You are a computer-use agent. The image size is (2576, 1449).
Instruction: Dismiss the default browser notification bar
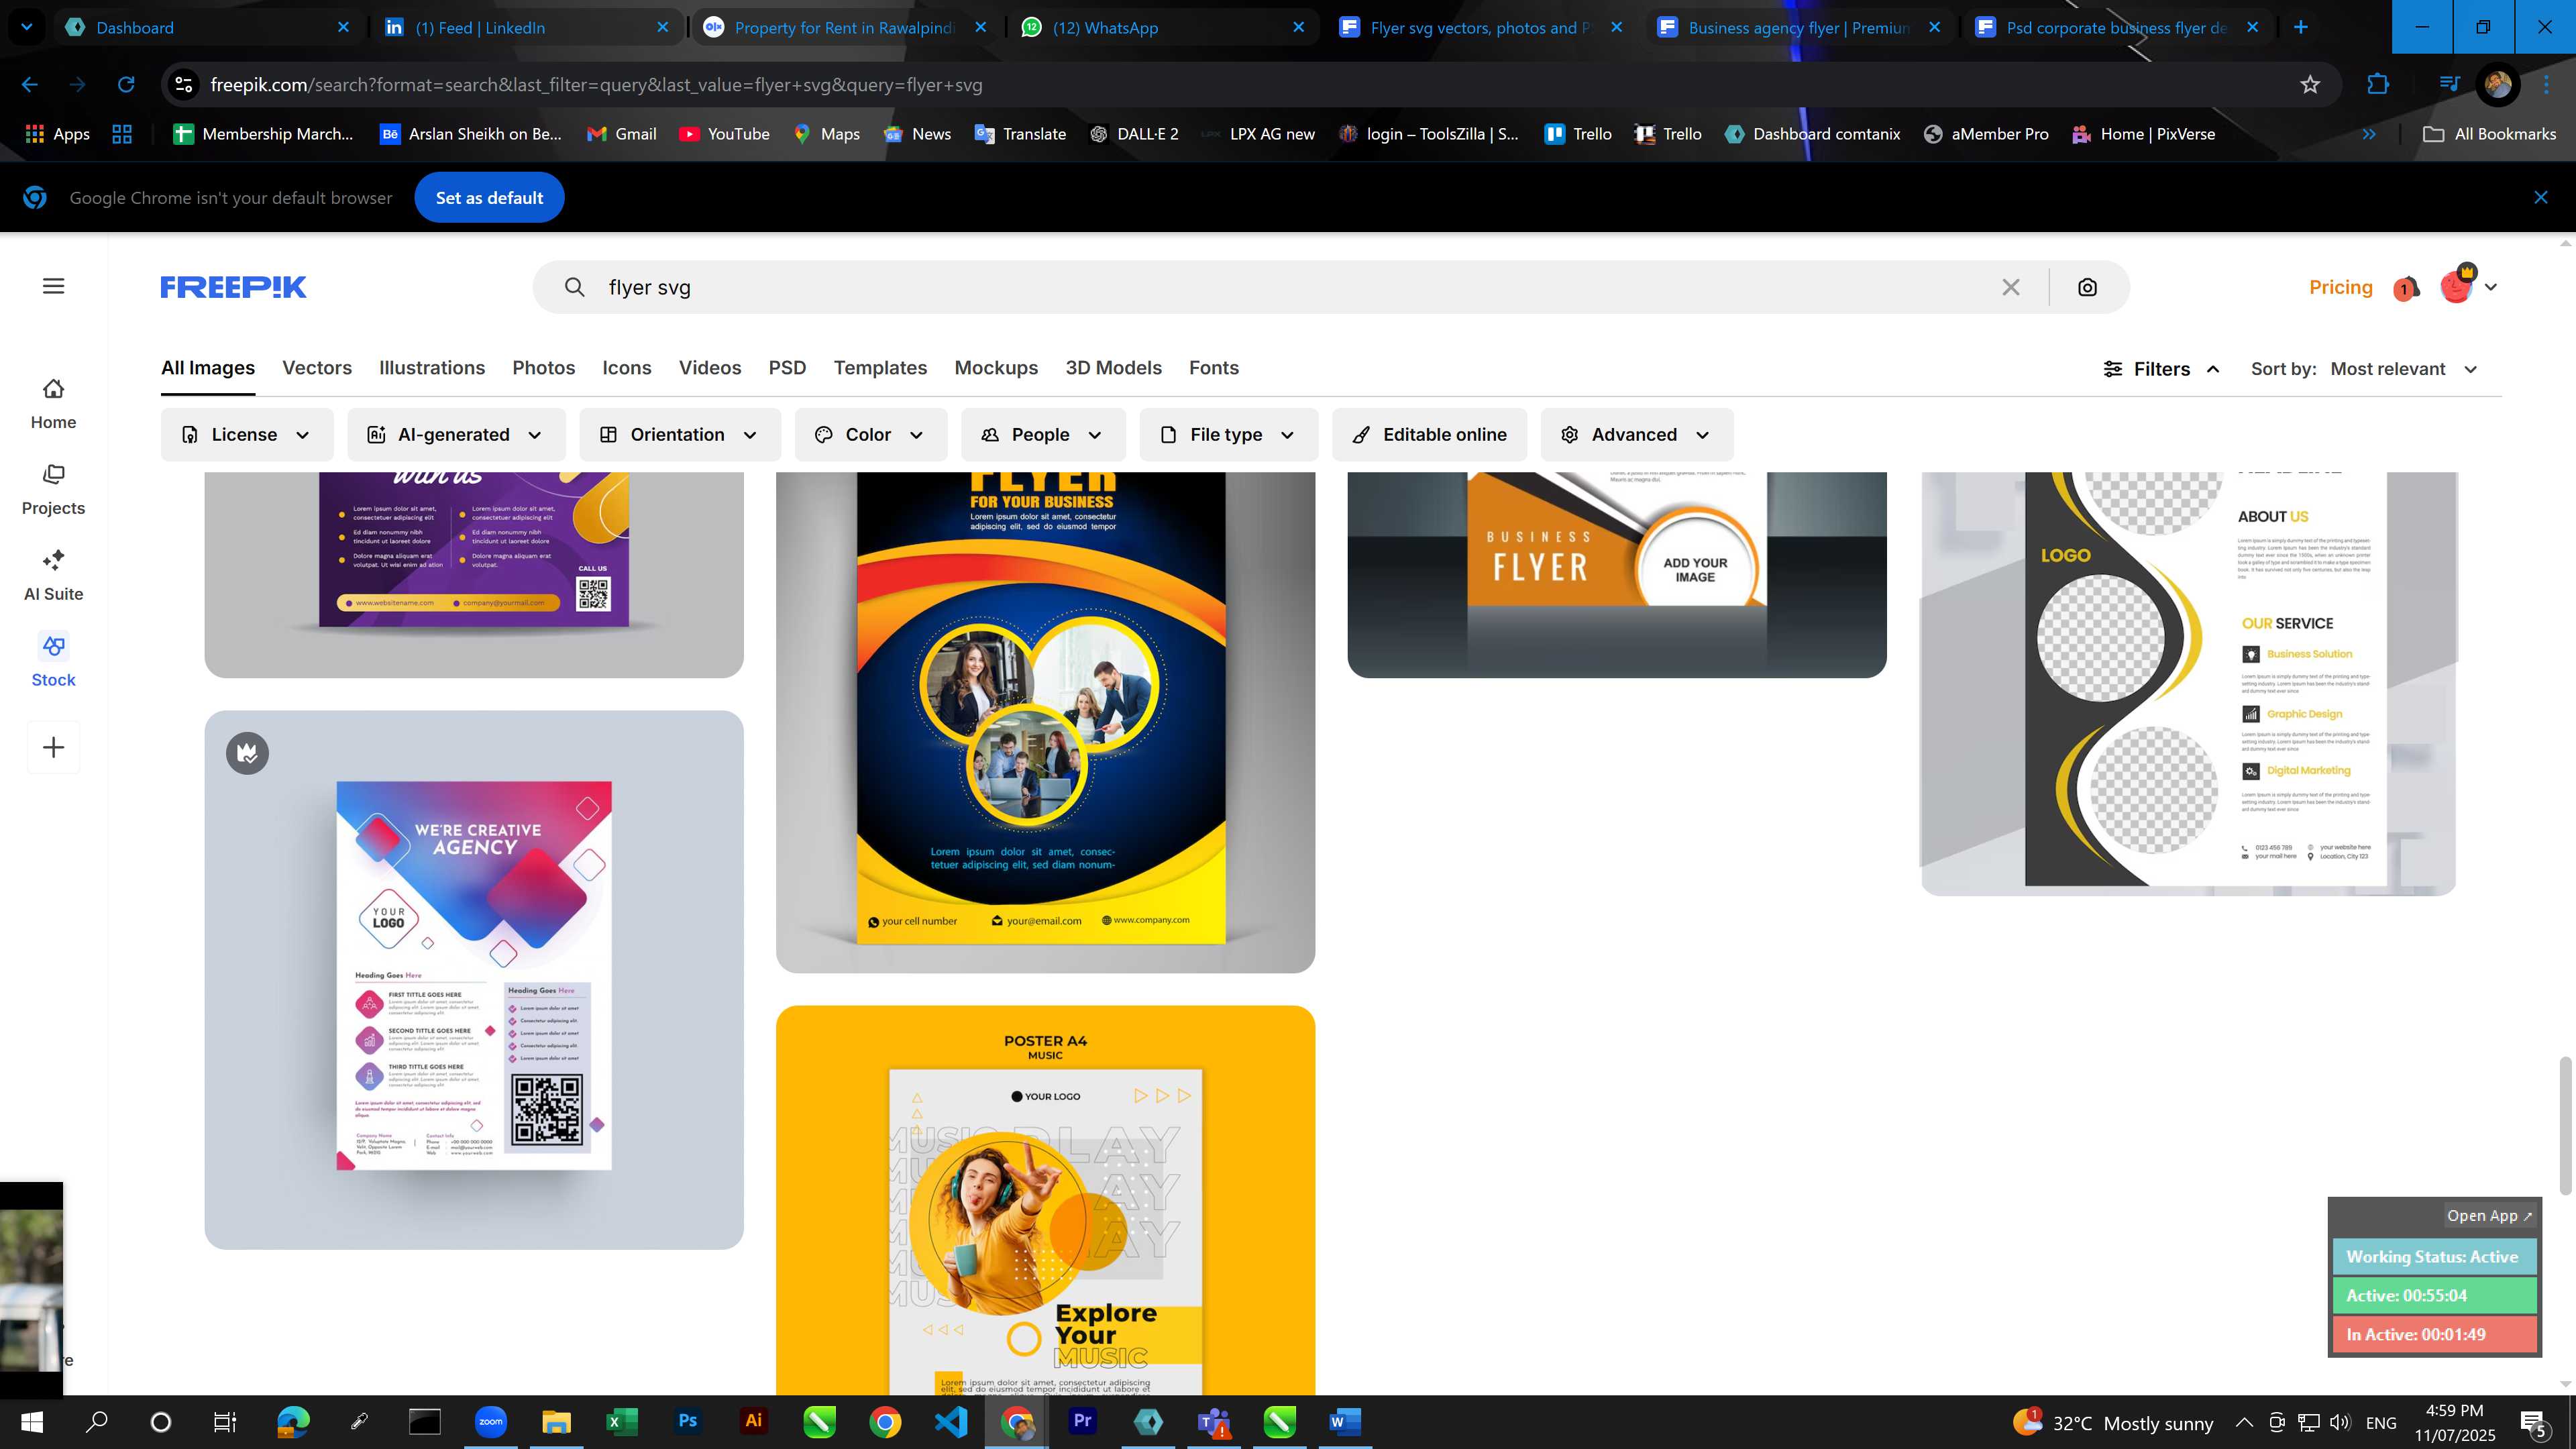tap(2541, 198)
